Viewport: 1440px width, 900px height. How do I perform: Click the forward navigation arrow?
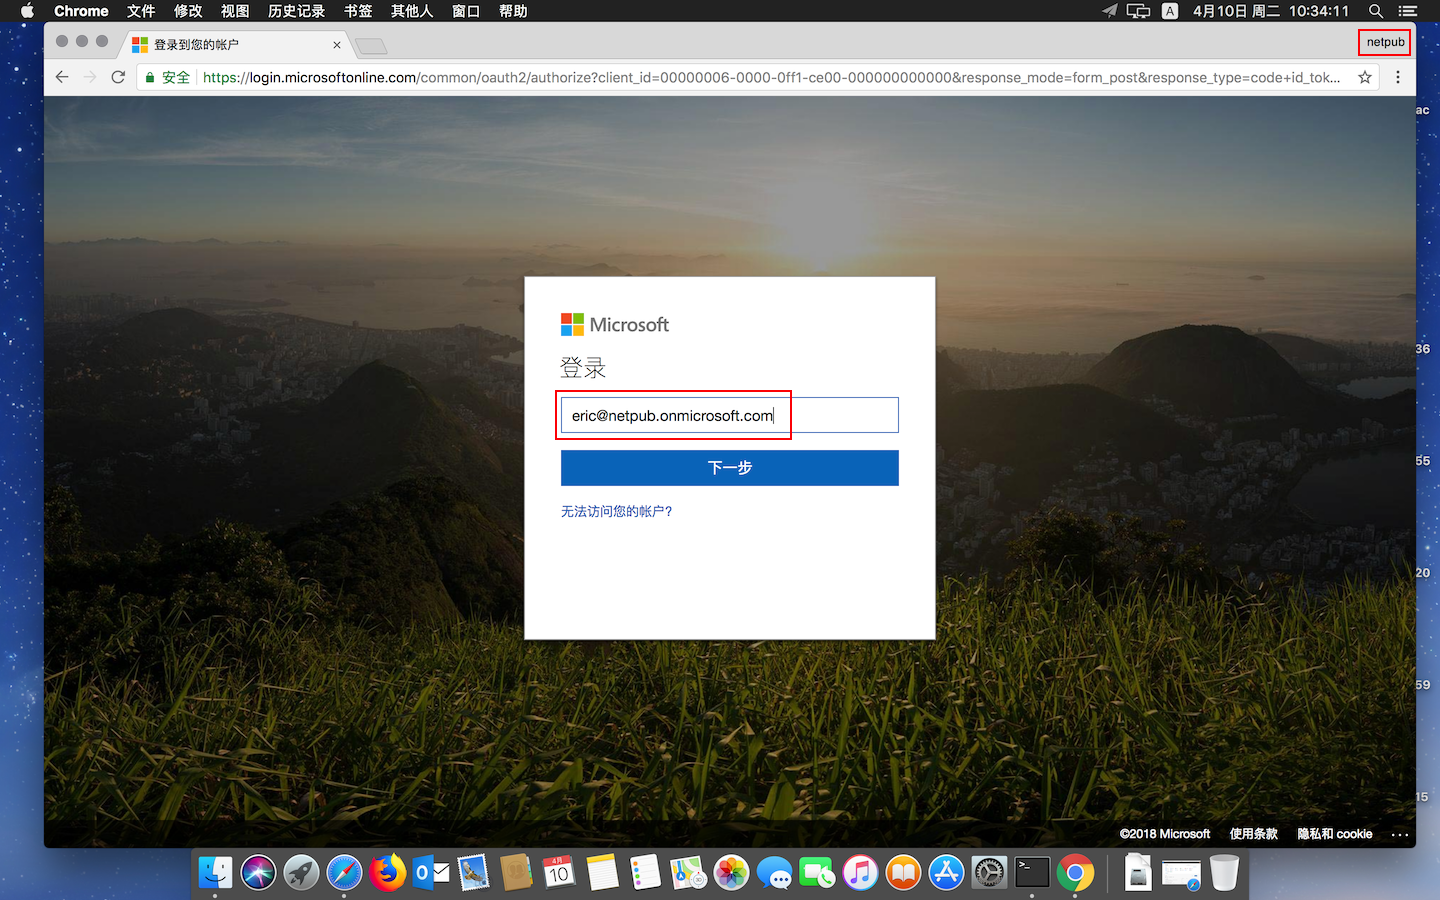[90, 77]
